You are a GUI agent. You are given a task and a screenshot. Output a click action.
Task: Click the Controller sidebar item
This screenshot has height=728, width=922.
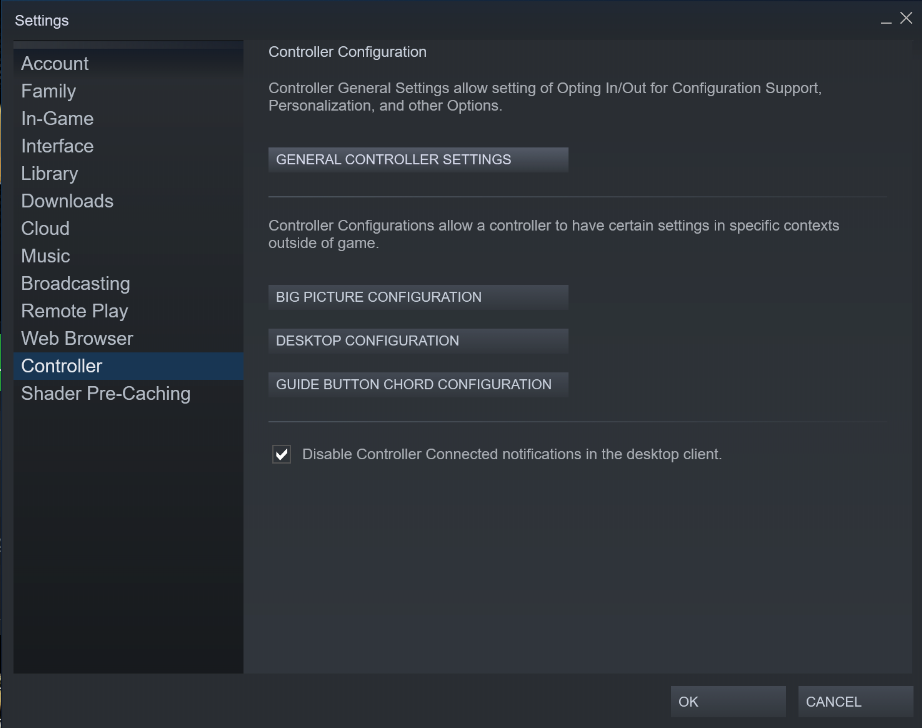(61, 366)
